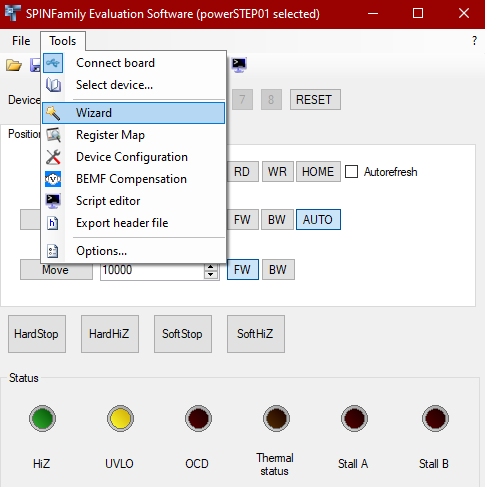Click the Thermal status LED
The width and height of the screenshot is (485, 487).
(276, 418)
